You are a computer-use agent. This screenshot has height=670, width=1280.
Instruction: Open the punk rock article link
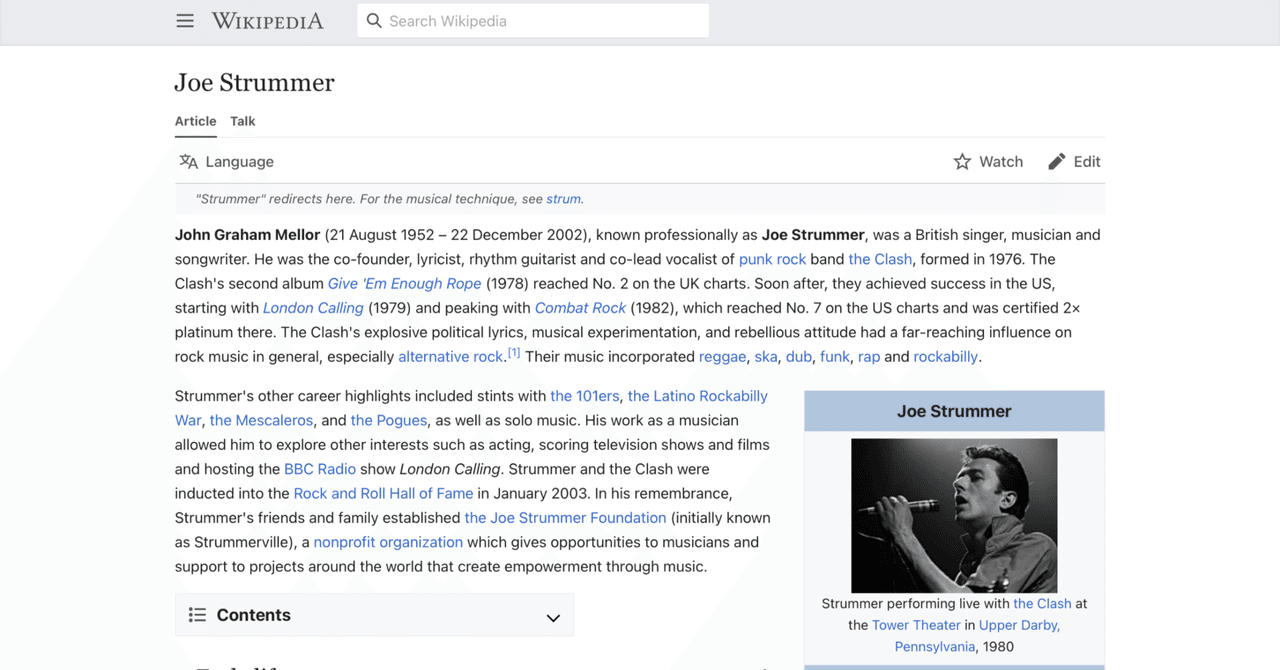click(772, 259)
